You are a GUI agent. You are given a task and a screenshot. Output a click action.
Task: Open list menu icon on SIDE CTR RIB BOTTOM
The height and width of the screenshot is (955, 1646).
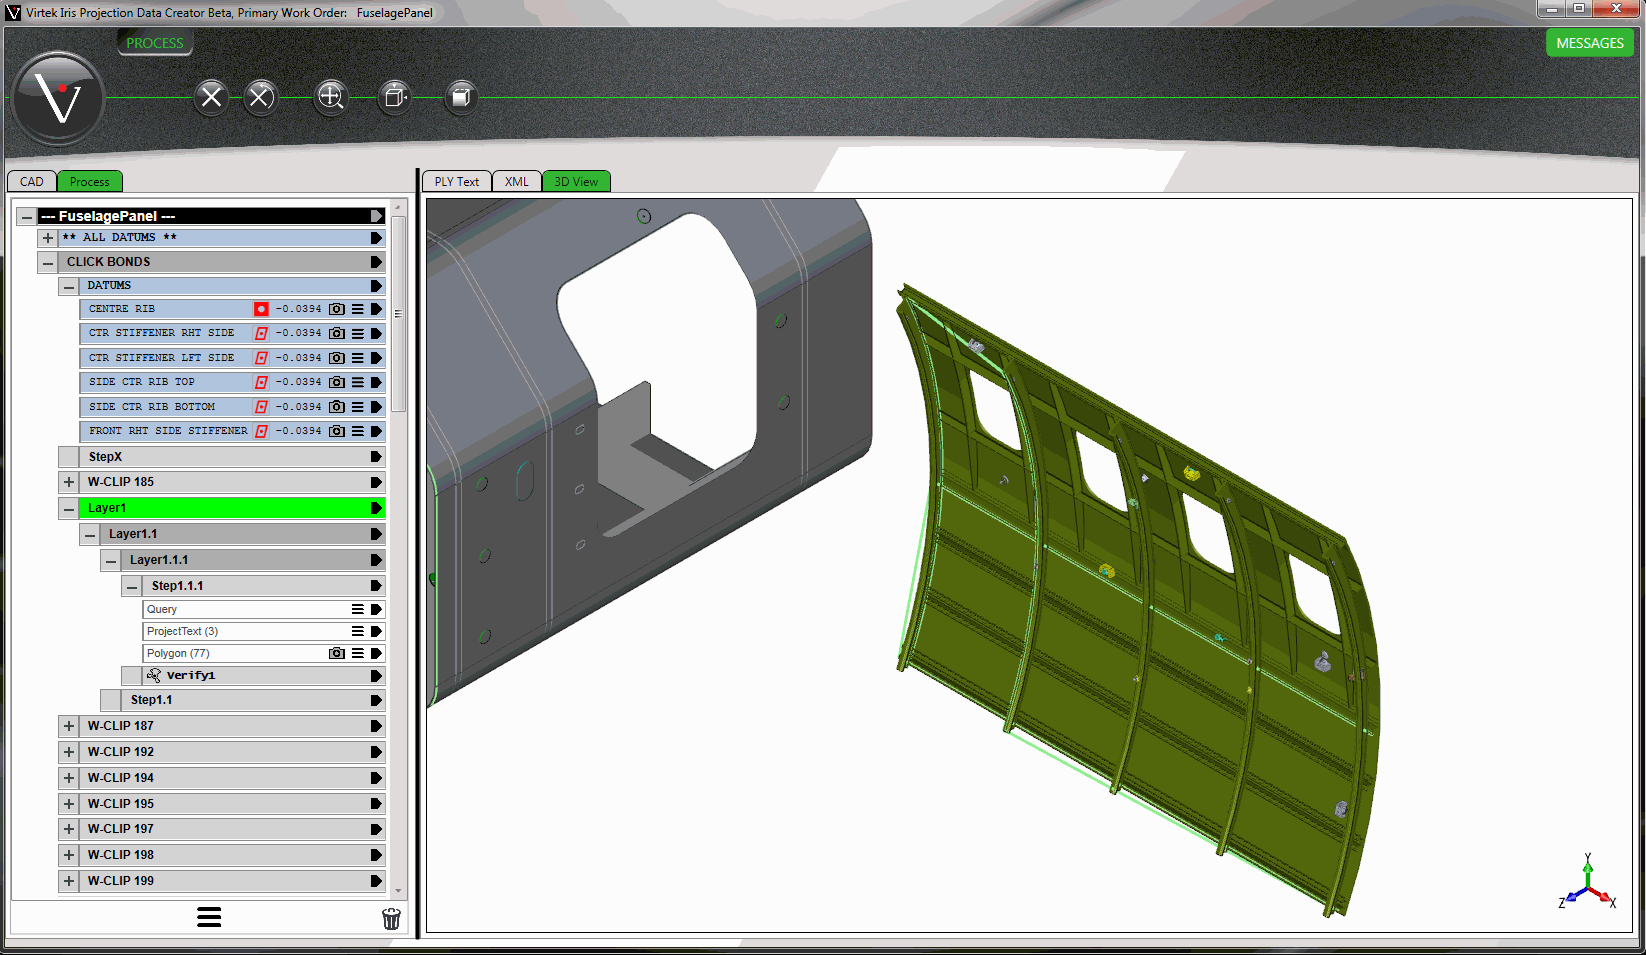[x=358, y=407]
